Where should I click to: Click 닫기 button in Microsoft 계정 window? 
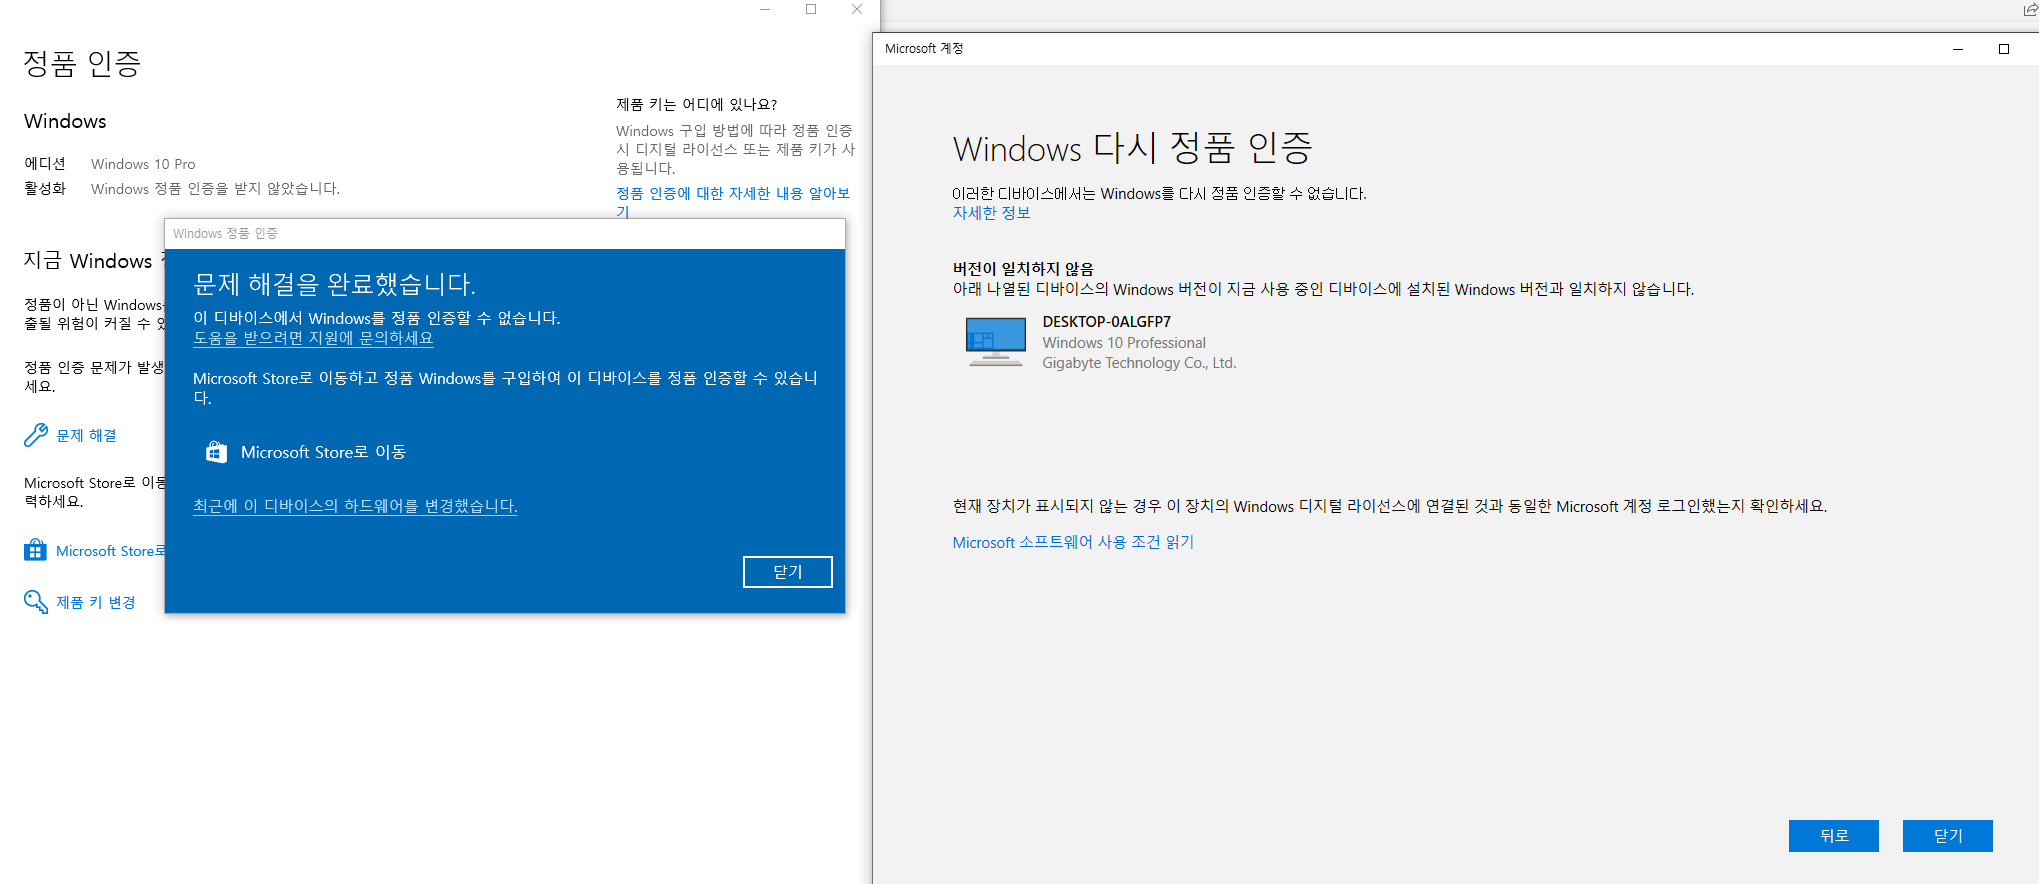click(1948, 836)
